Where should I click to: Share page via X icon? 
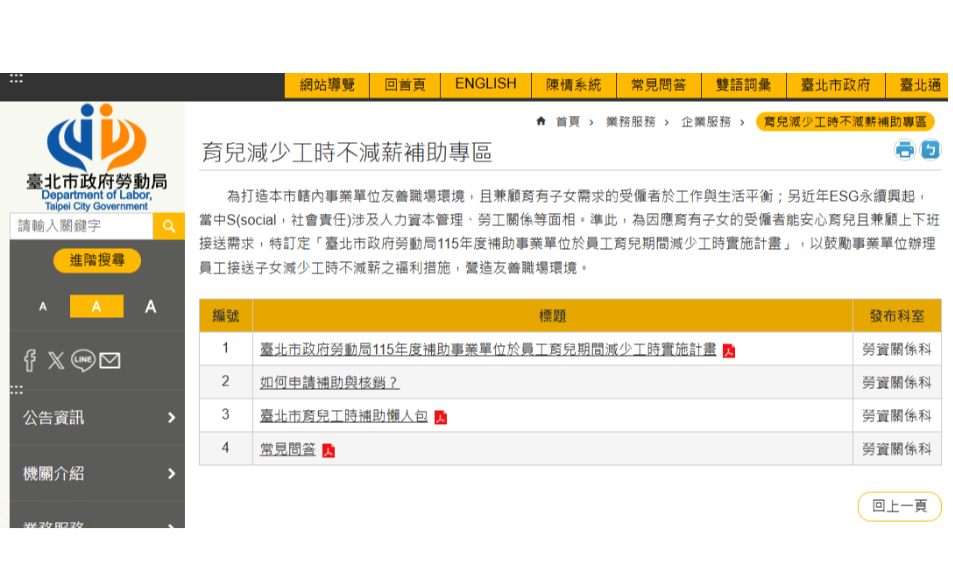coord(56,360)
